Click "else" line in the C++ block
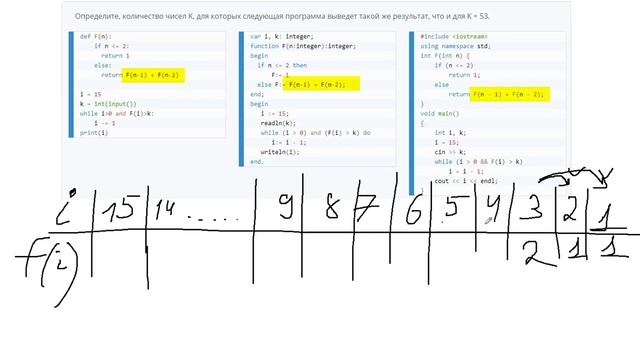 tap(442, 84)
